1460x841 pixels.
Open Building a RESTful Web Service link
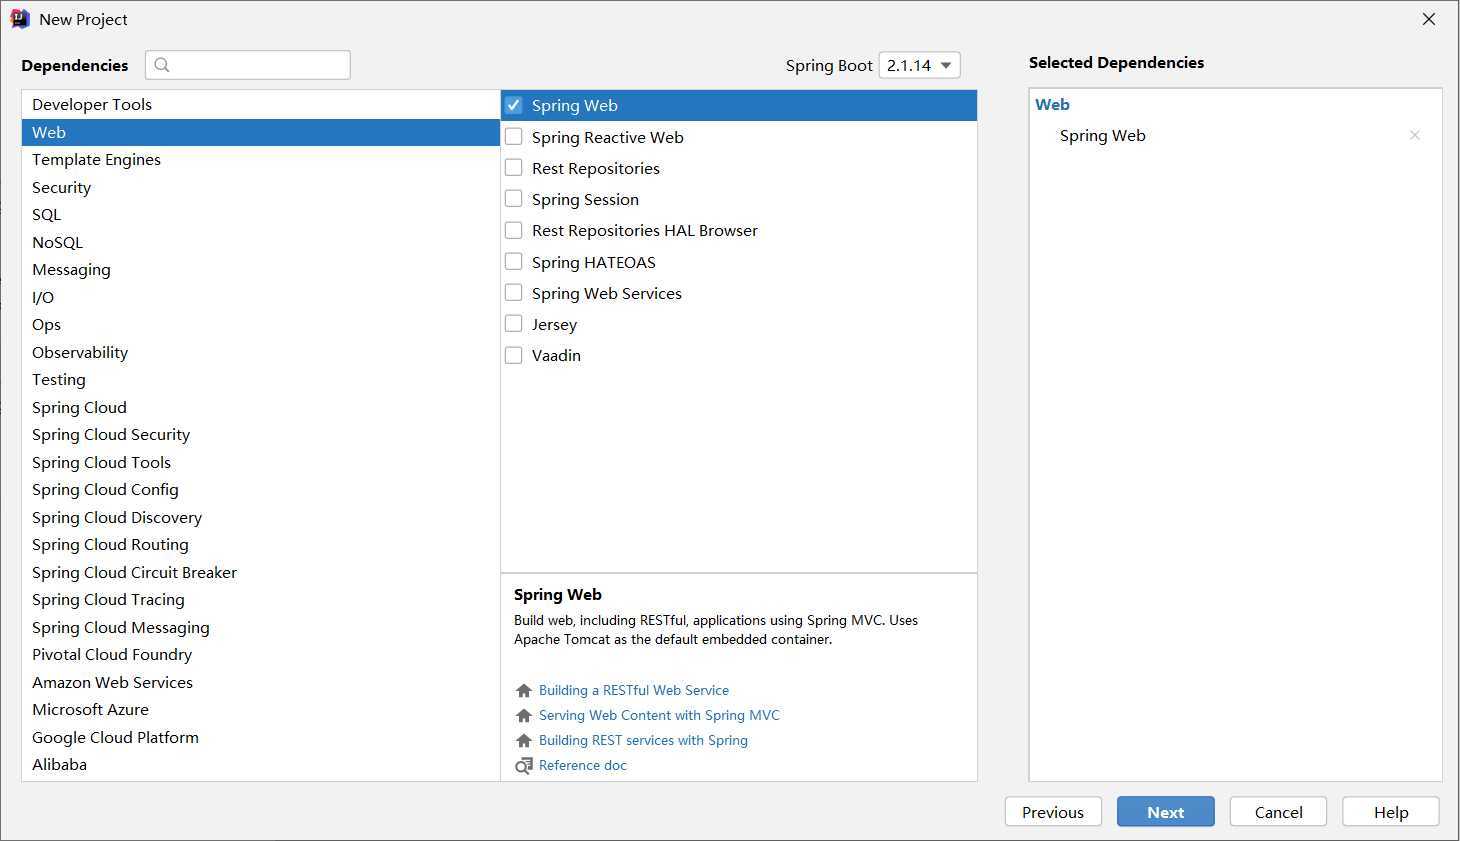[x=634, y=691]
